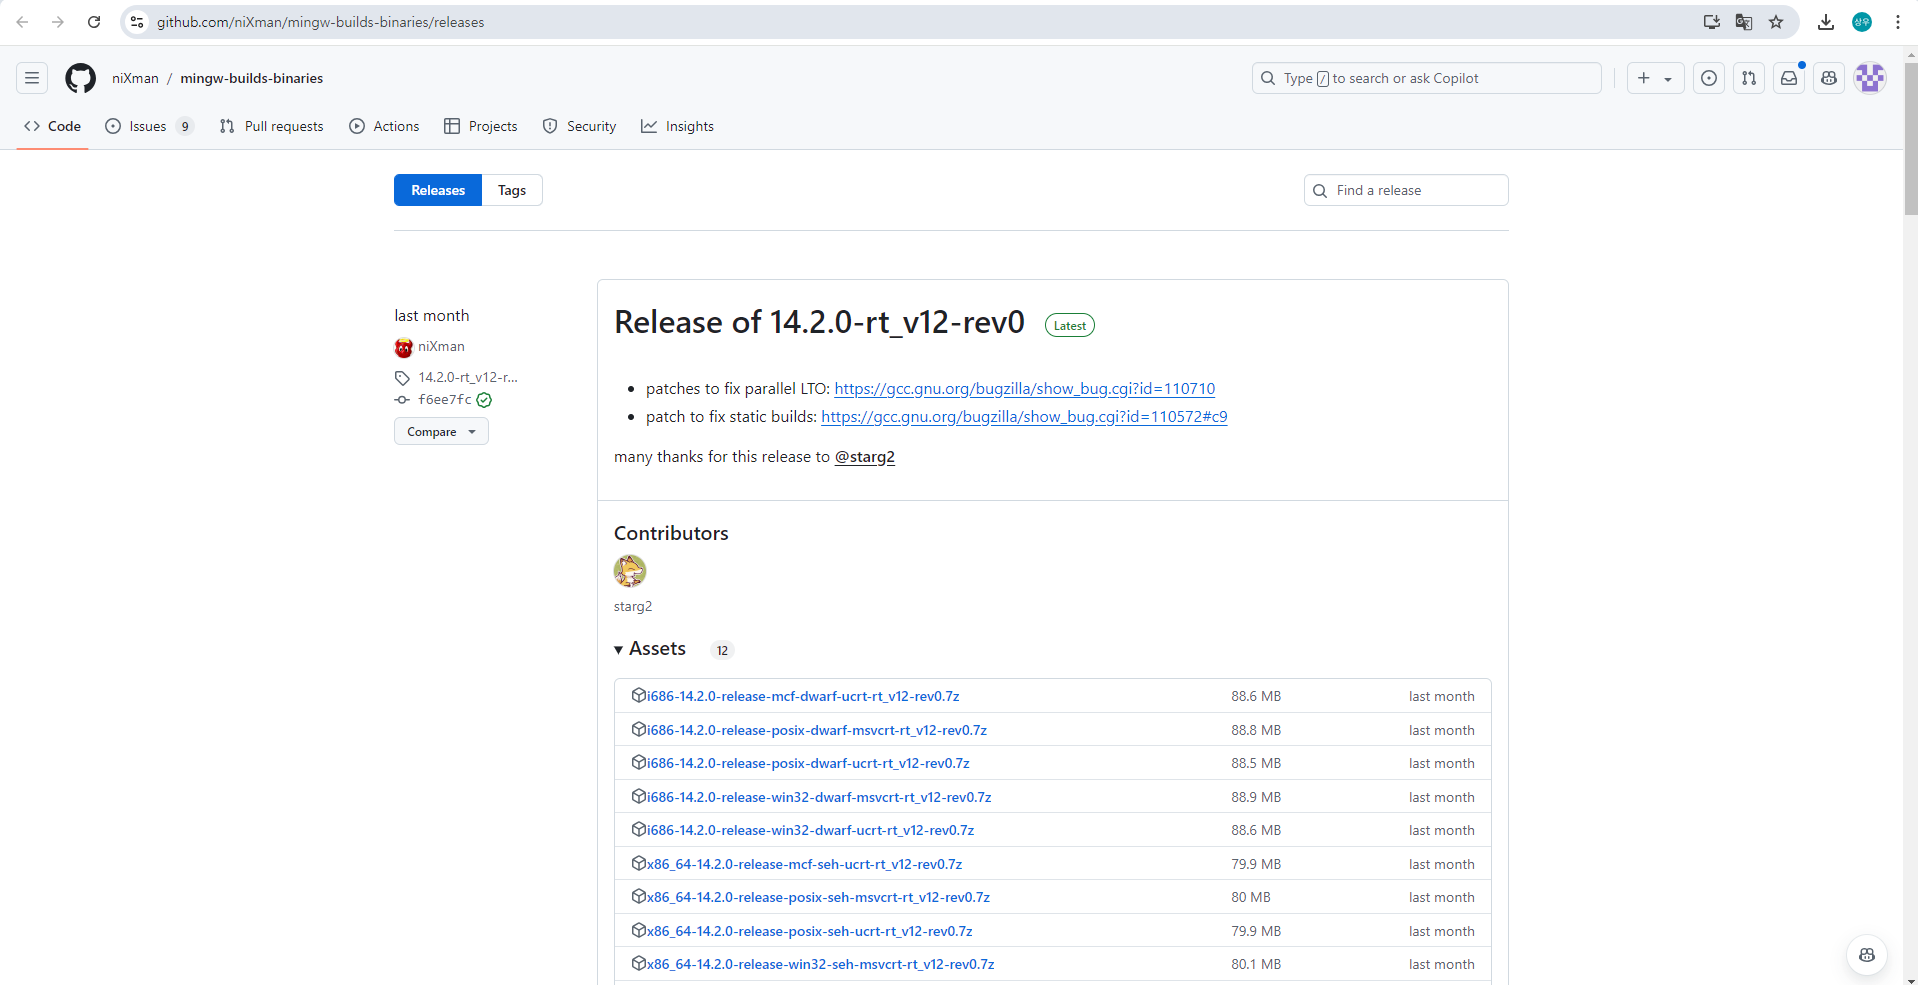The height and width of the screenshot is (985, 1918).
Task: Download x86_64 win32-seh-msvcrt 7z asset
Action: coord(820,964)
